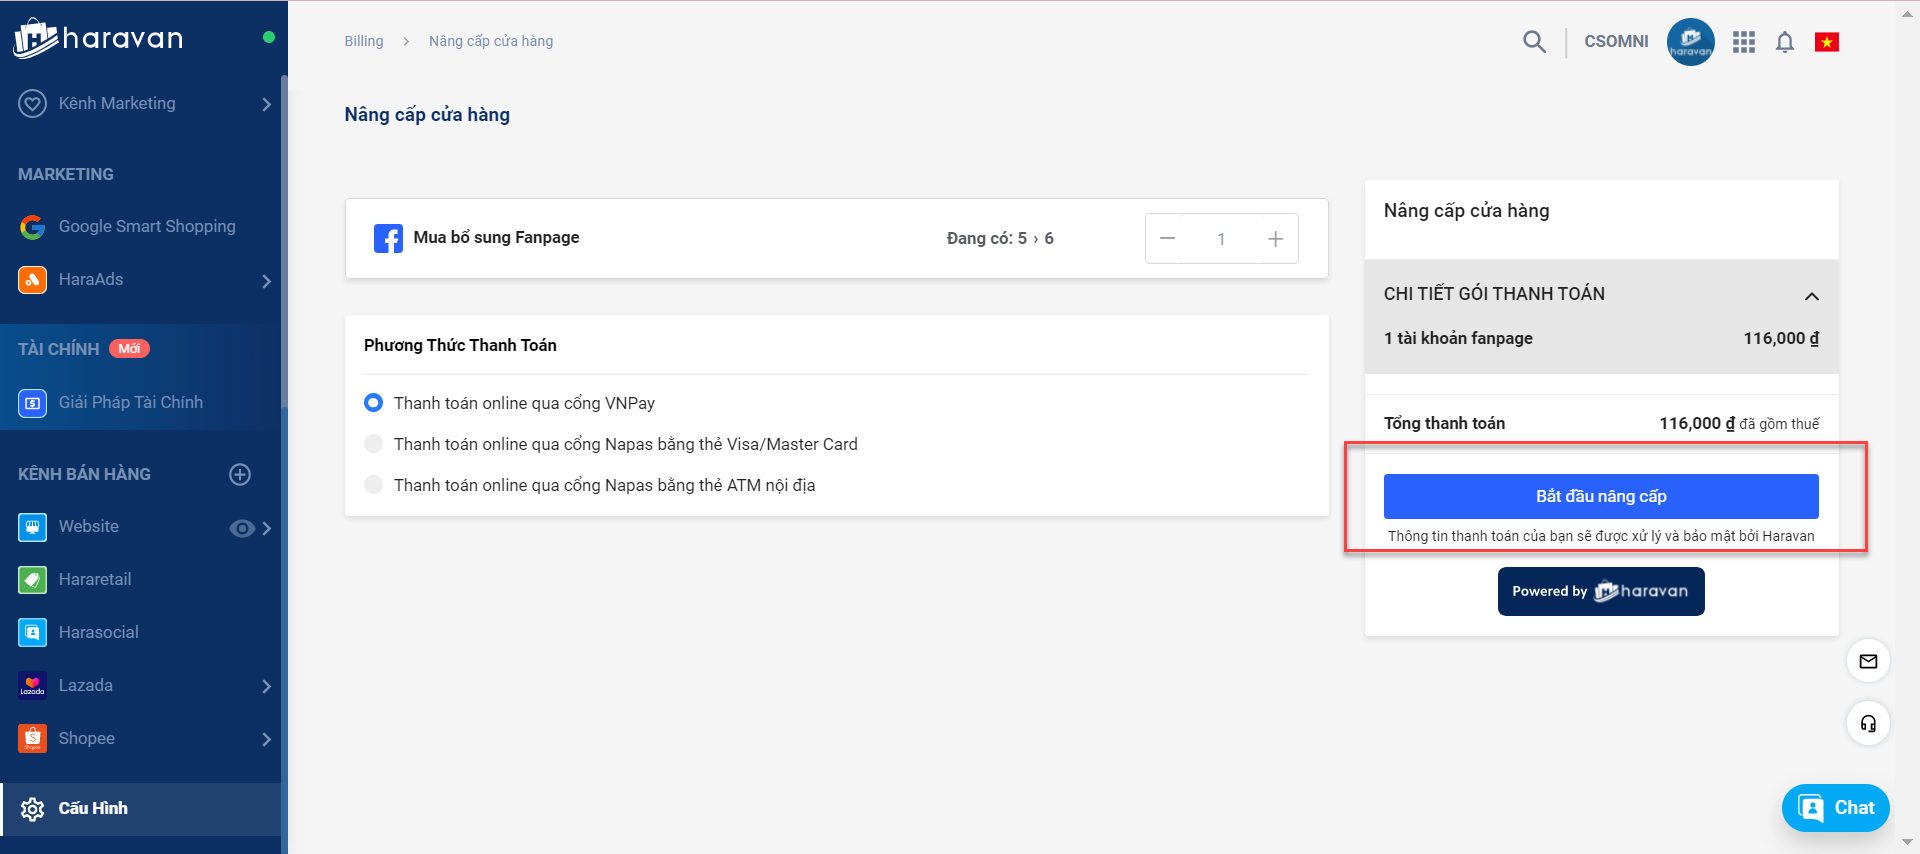Open Google Smart Shopping menu item

tap(147, 227)
